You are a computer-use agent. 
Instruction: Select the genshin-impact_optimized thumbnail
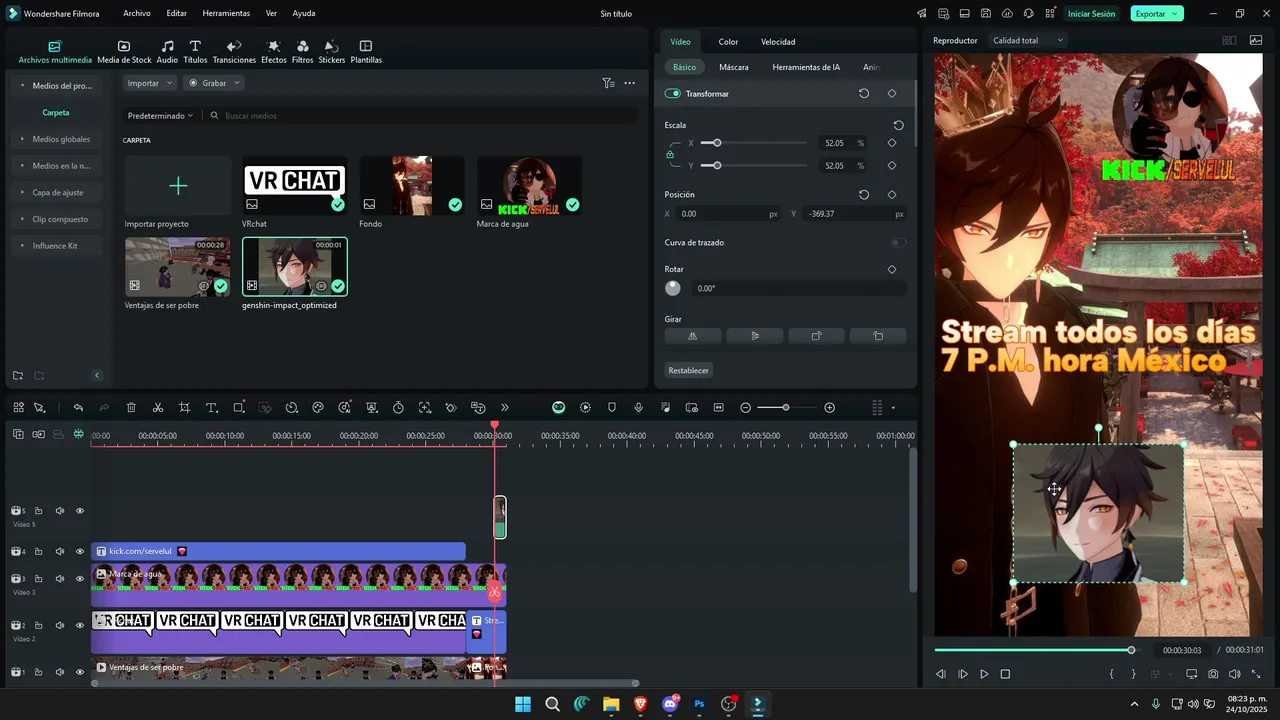[295, 267]
